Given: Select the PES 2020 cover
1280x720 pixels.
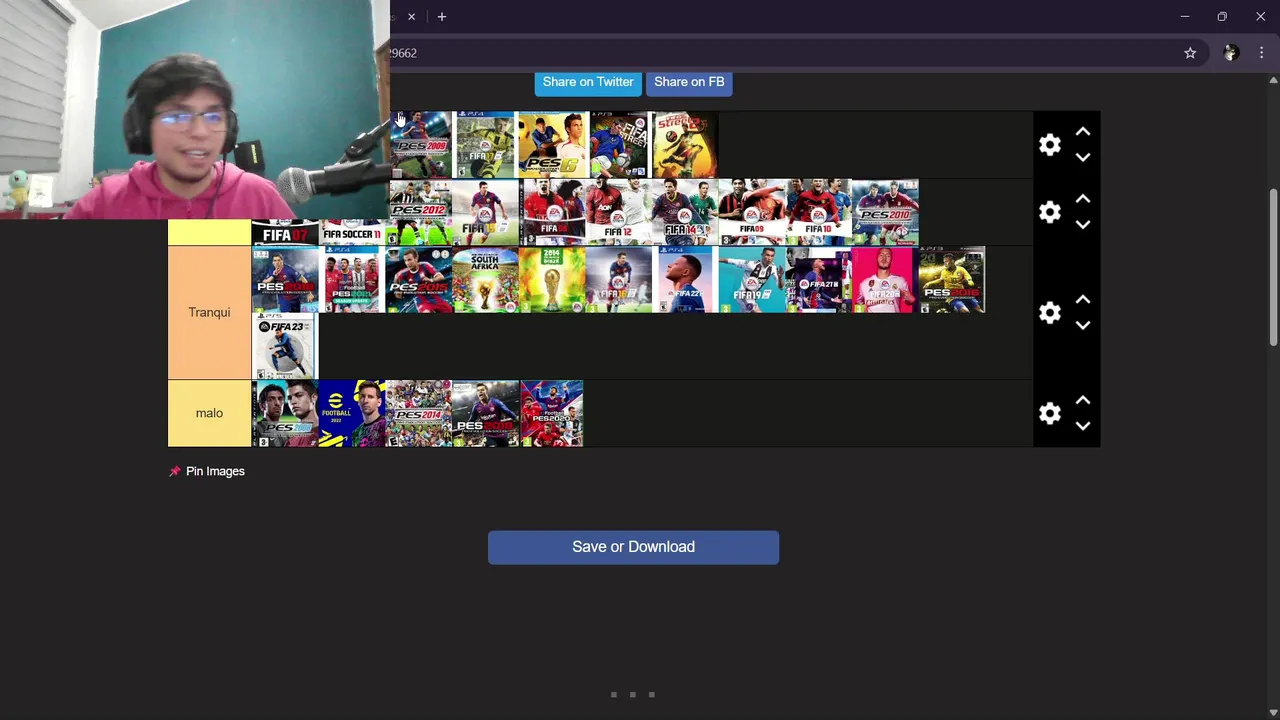Looking at the screenshot, I should click(552, 413).
